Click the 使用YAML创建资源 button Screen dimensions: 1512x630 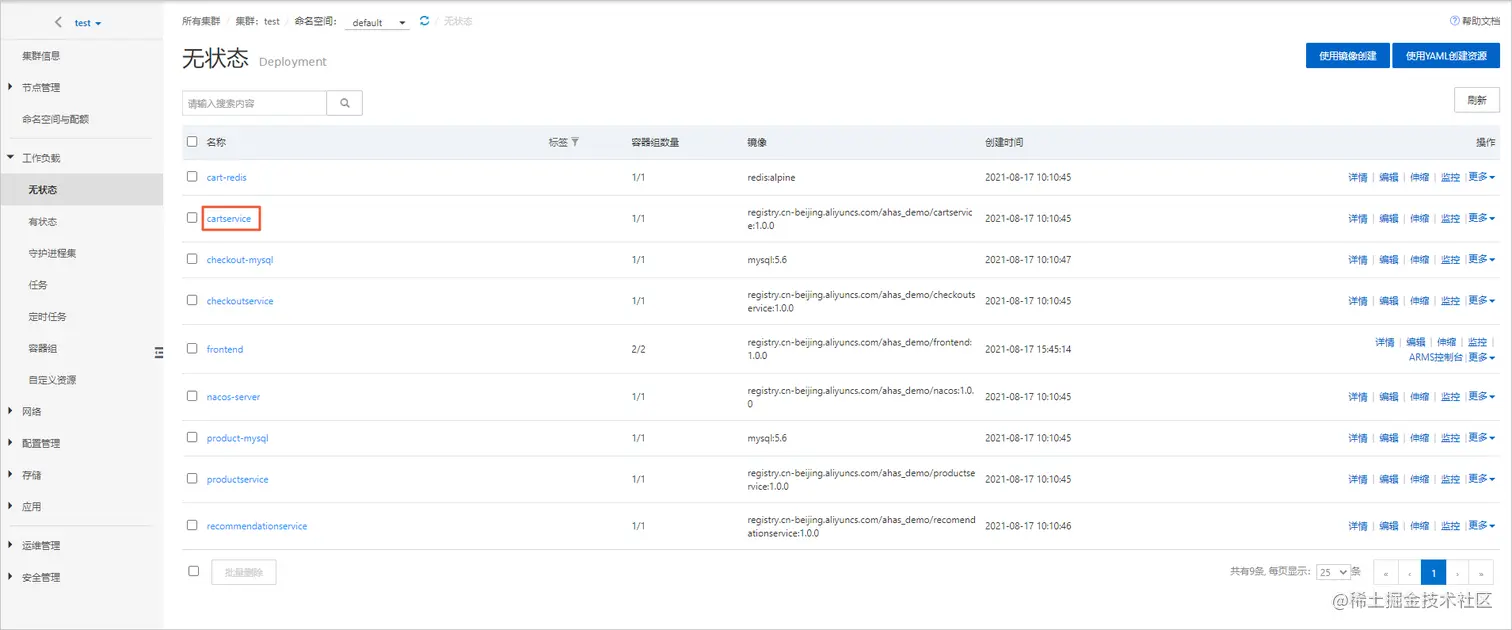(1446, 56)
